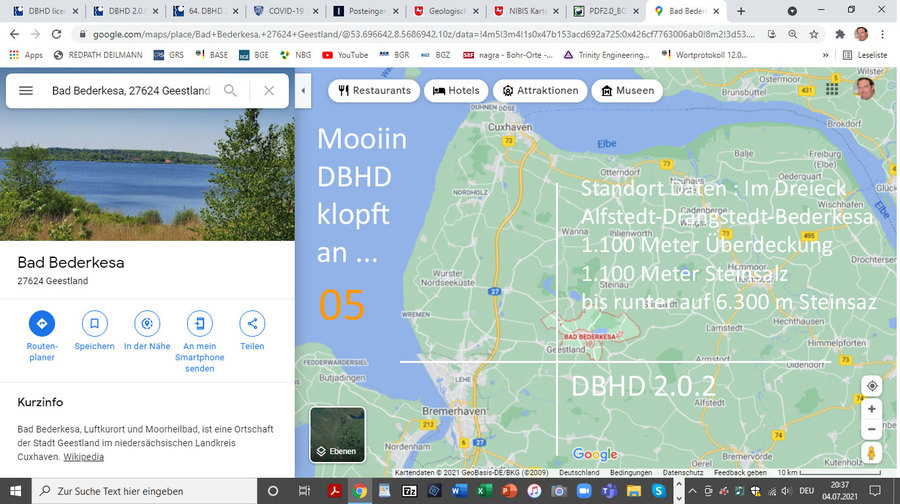The width and height of the screenshot is (900, 504).
Task: Zoom in the map with plus
Action: (872, 409)
